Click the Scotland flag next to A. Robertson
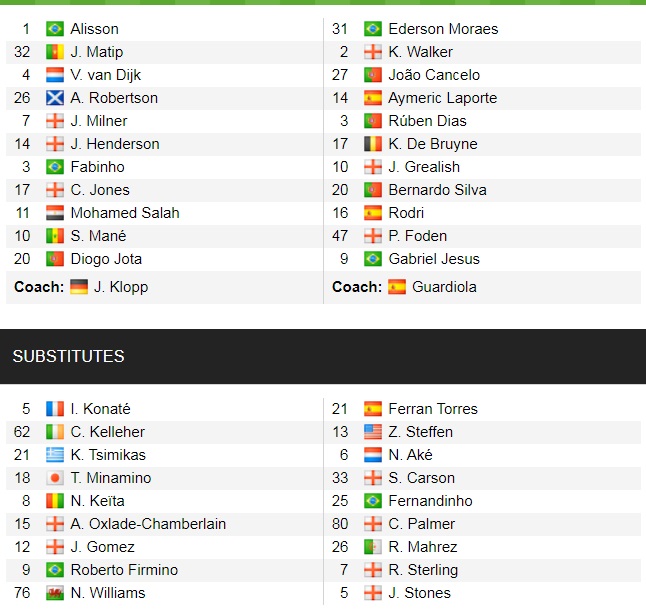 pos(54,98)
